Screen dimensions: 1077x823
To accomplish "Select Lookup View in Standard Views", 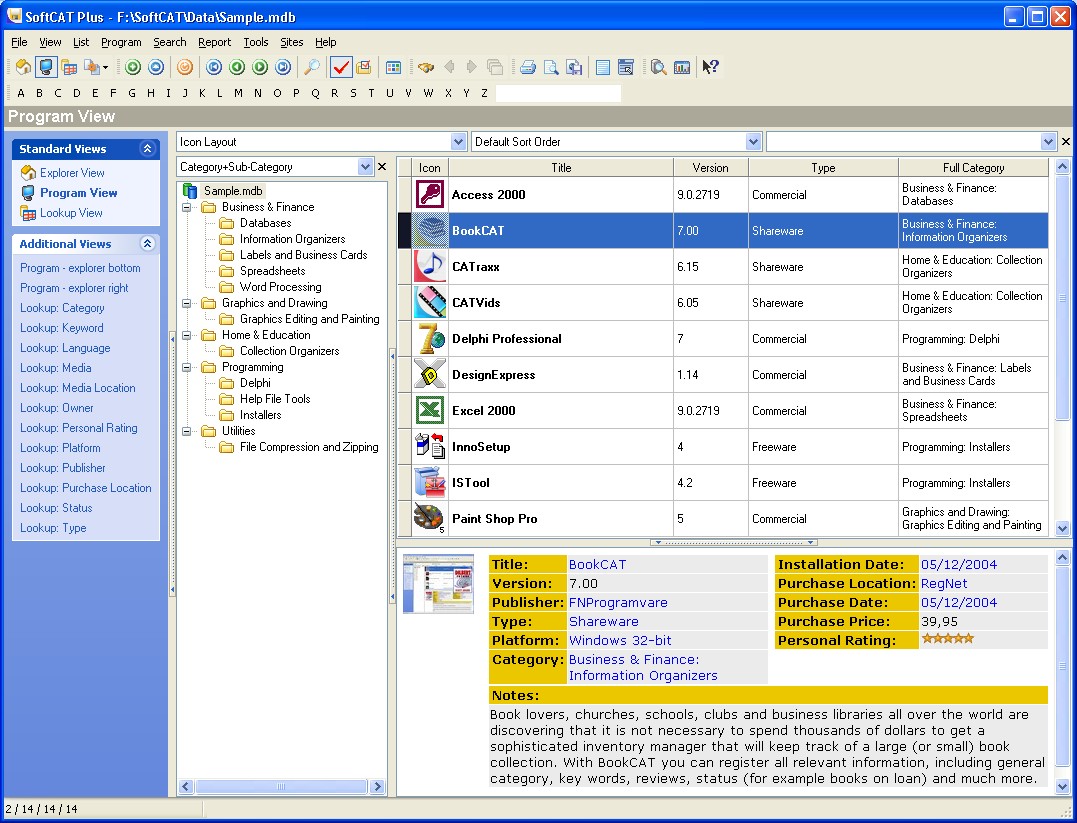I will 71,213.
